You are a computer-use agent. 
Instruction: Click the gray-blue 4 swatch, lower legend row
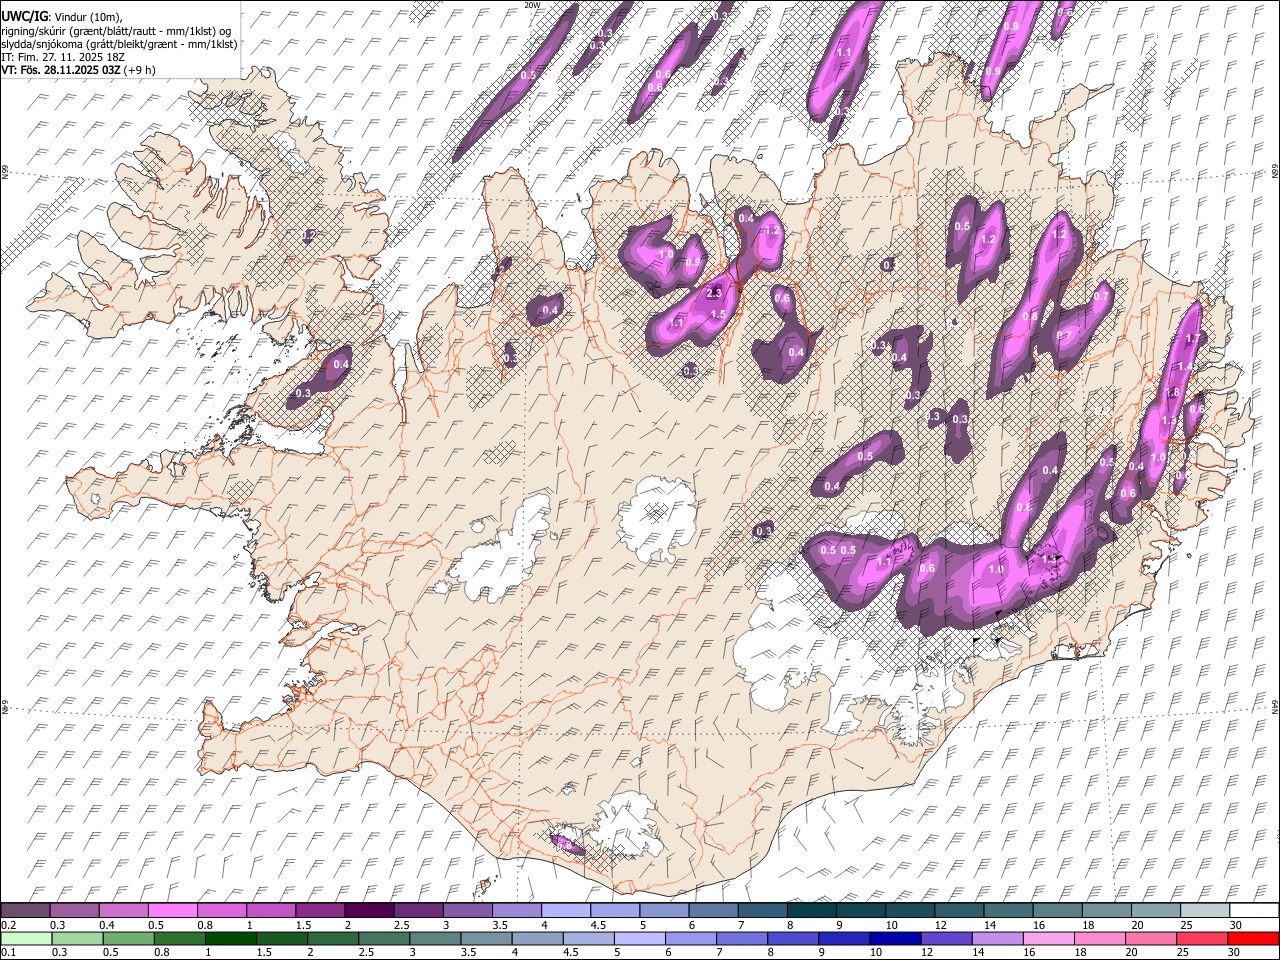tap(537, 939)
